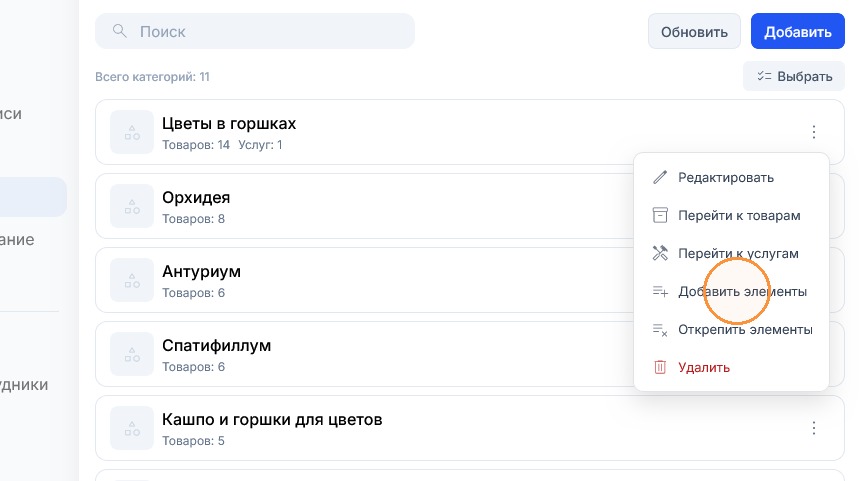Click the archive box goods icon
The width and height of the screenshot is (861, 481).
(x=660, y=215)
